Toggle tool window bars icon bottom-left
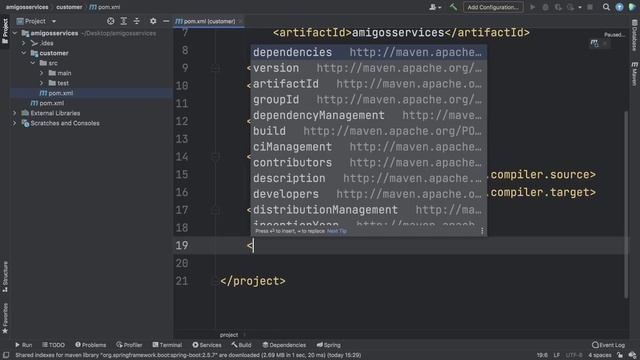 [x=6, y=355]
